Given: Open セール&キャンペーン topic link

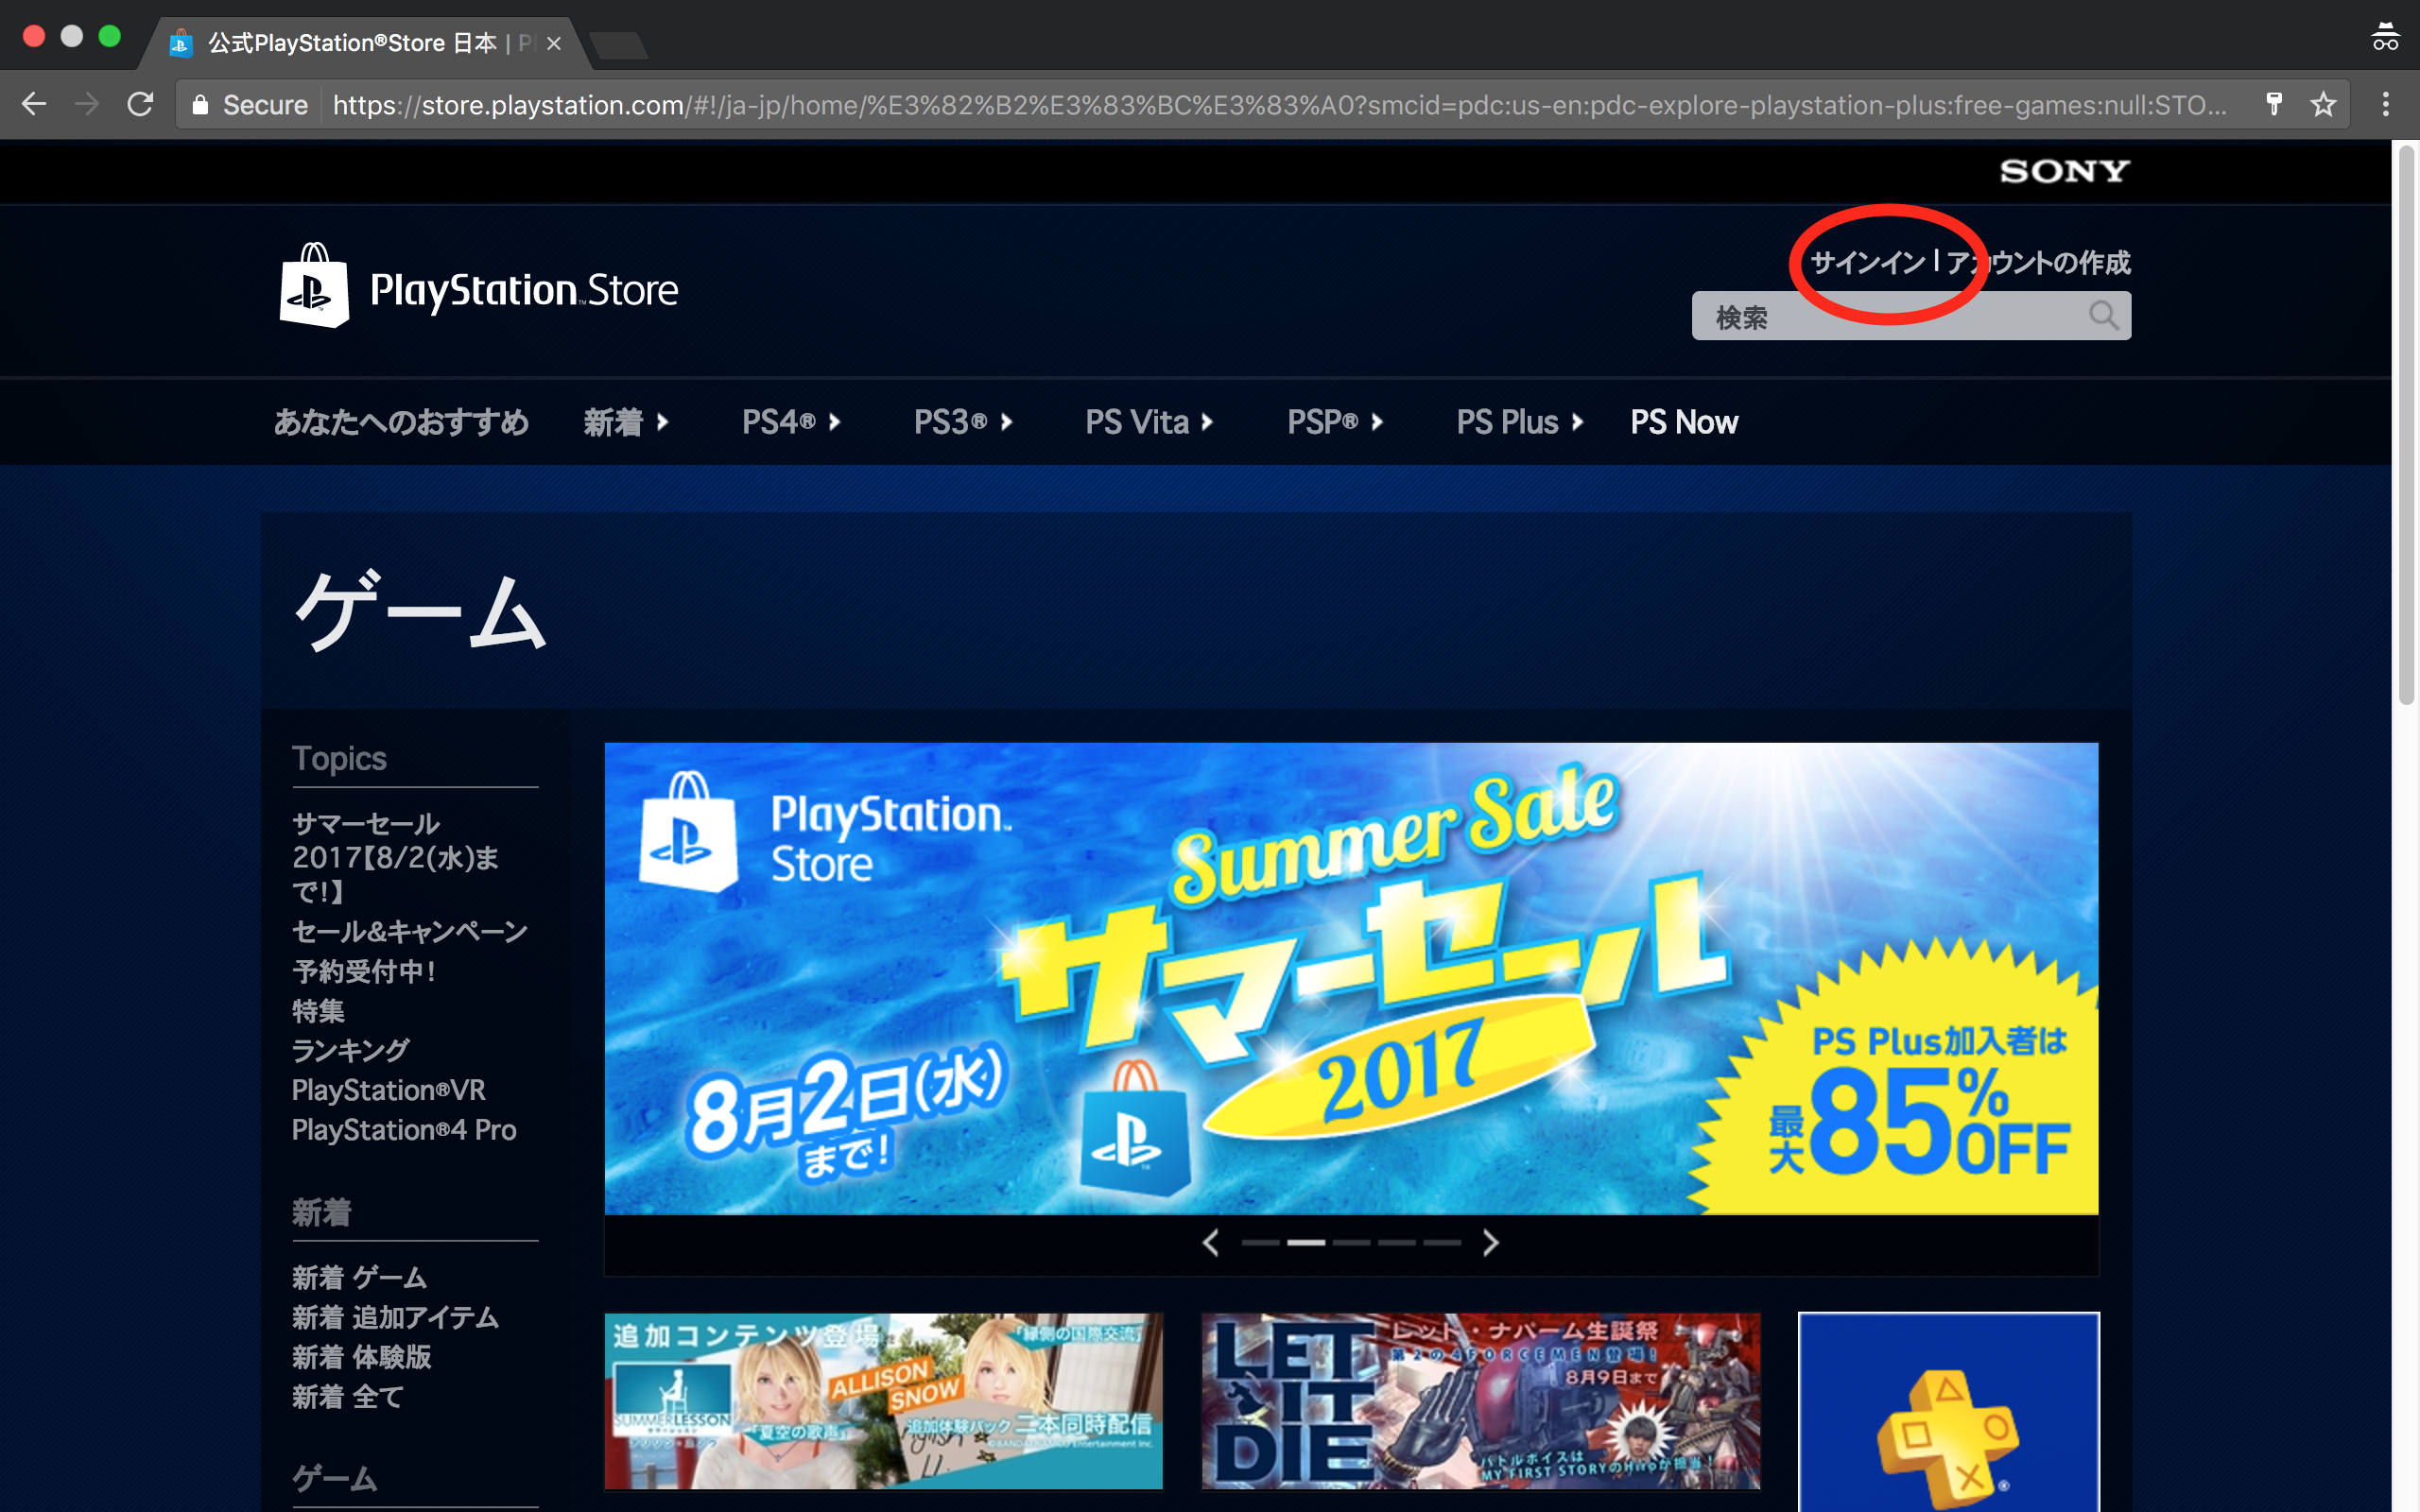Looking at the screenshot, I should tap(410, 932).
